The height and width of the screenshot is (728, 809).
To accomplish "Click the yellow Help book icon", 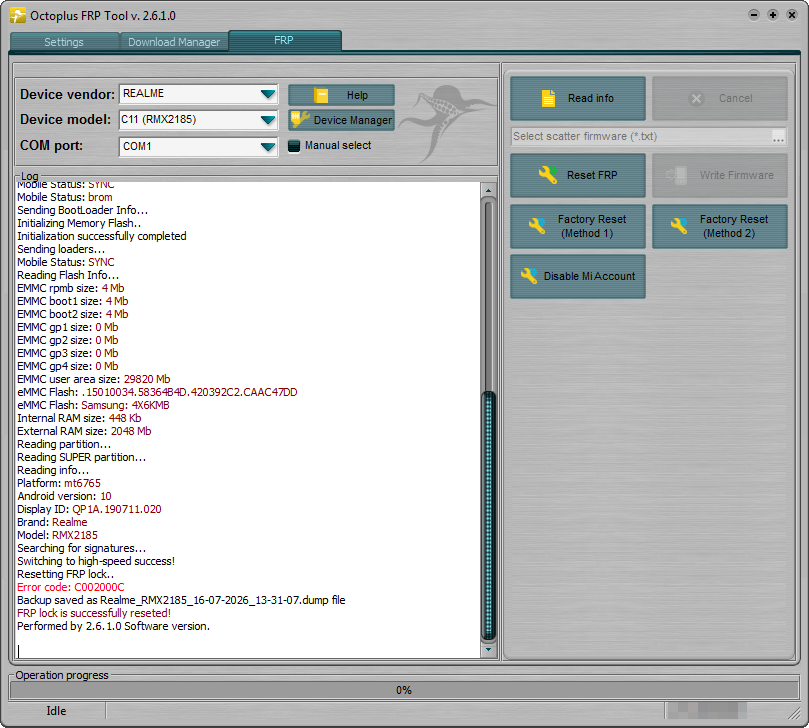I will pos(321,95).
